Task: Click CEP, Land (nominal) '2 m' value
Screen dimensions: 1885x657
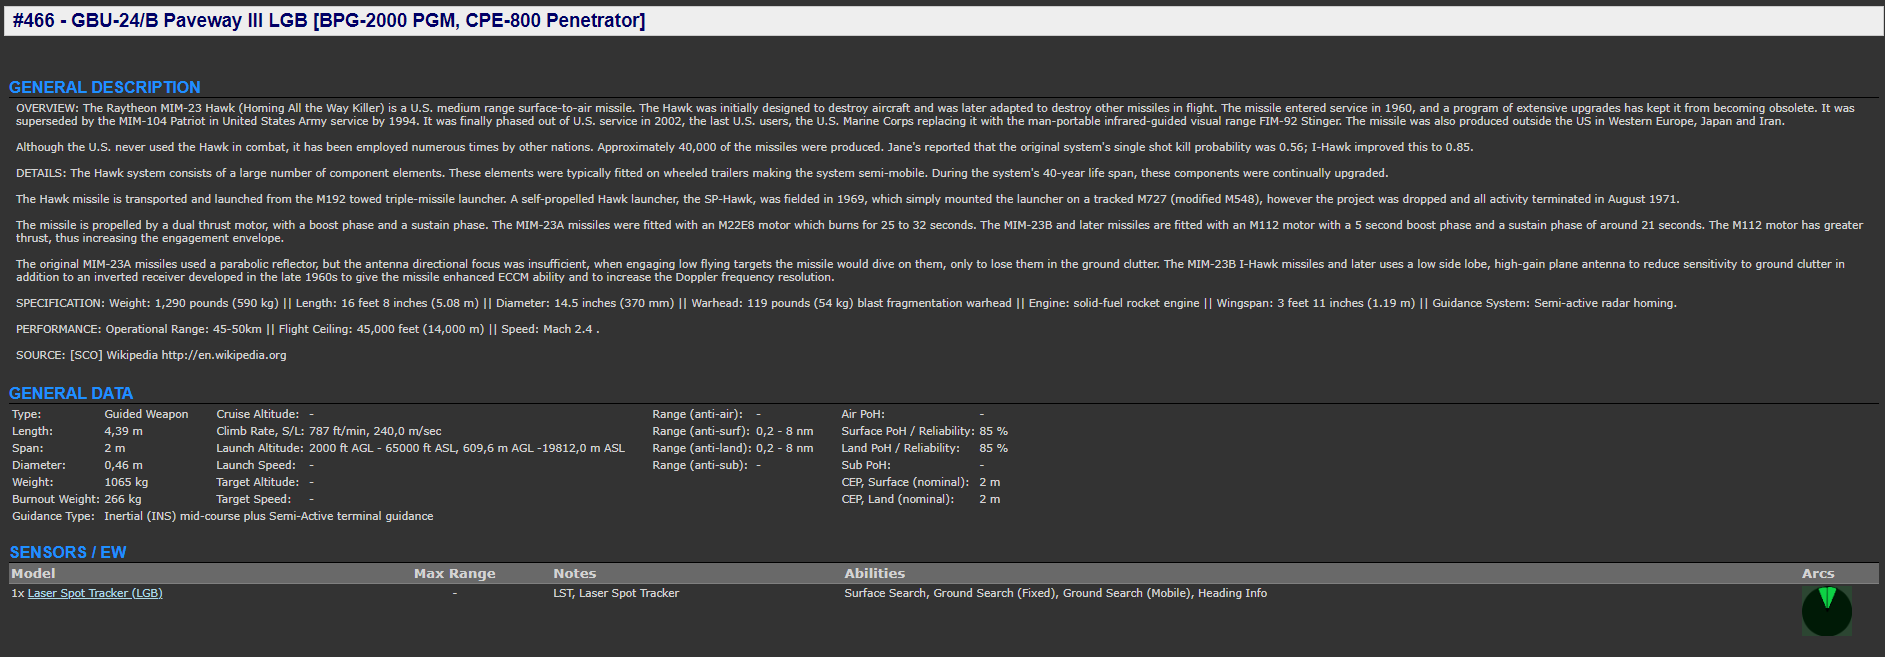Action: (x=990, y=499)
